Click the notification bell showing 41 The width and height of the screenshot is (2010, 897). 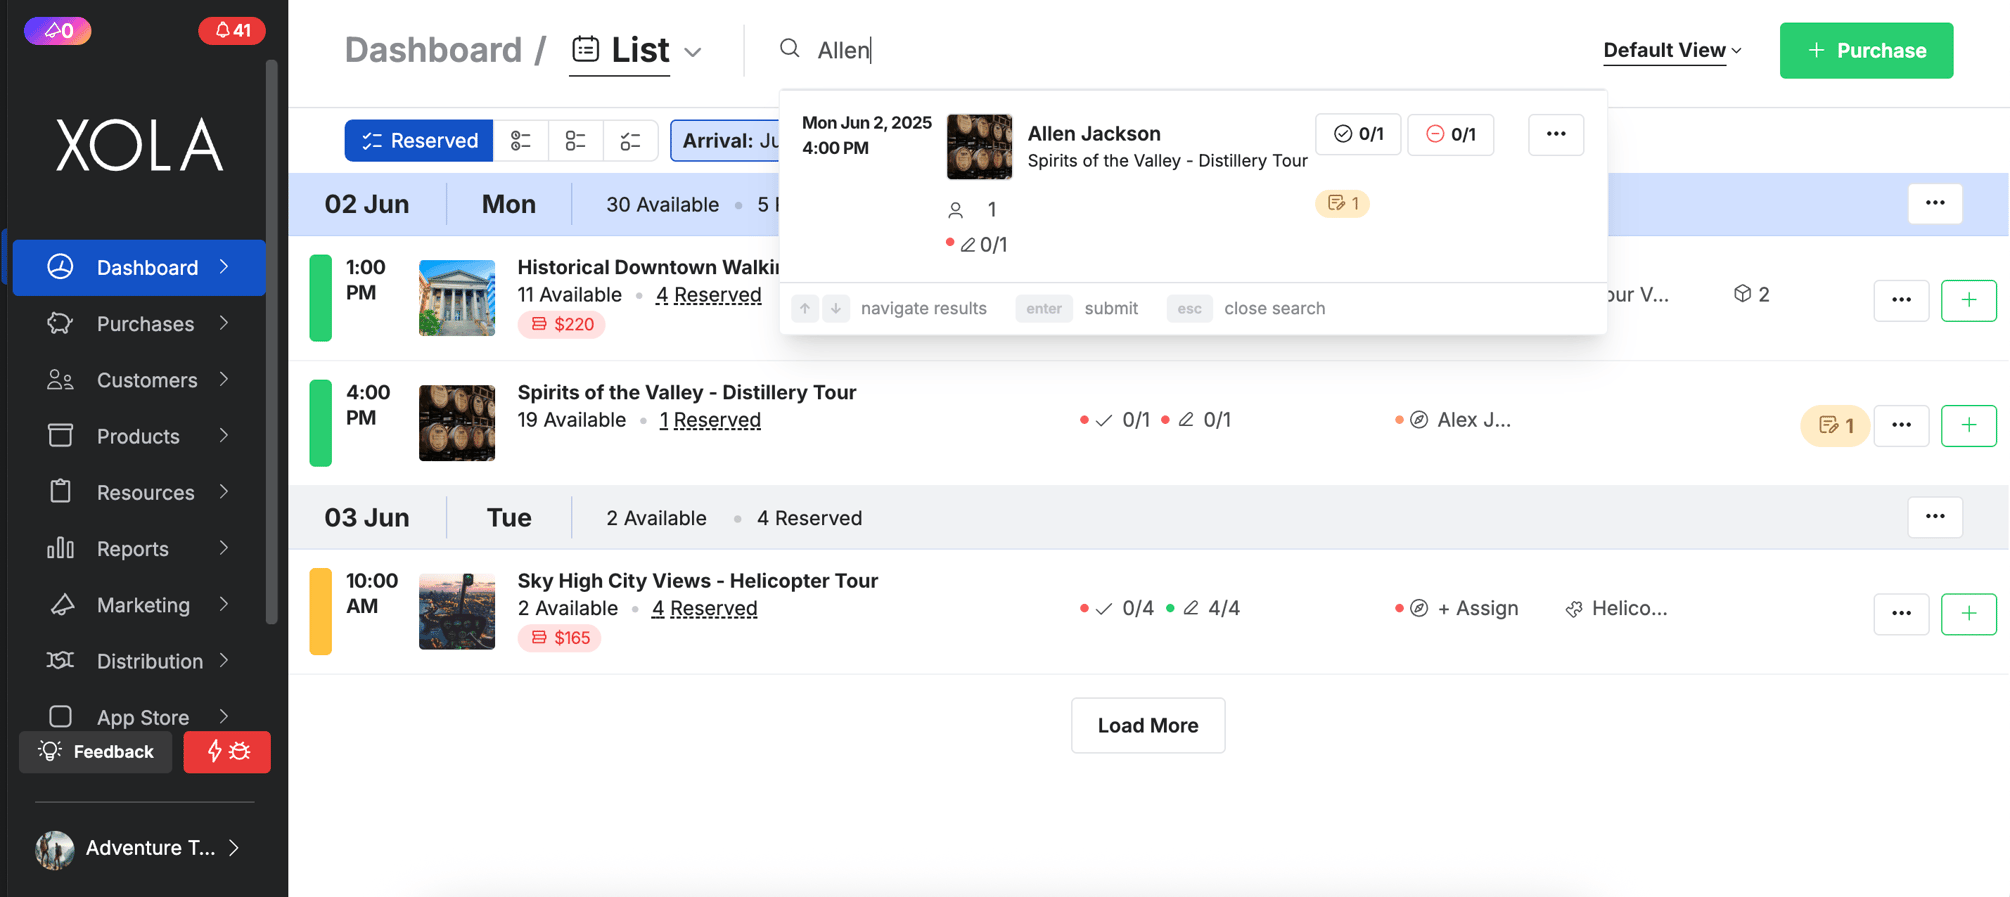232,30
